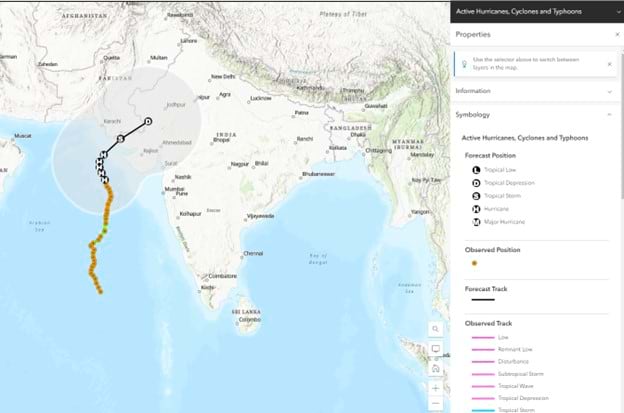Click the Colombo label on map
Image resolution: width=624 pixels, height=413 pixels.
[x=250, y=319]
